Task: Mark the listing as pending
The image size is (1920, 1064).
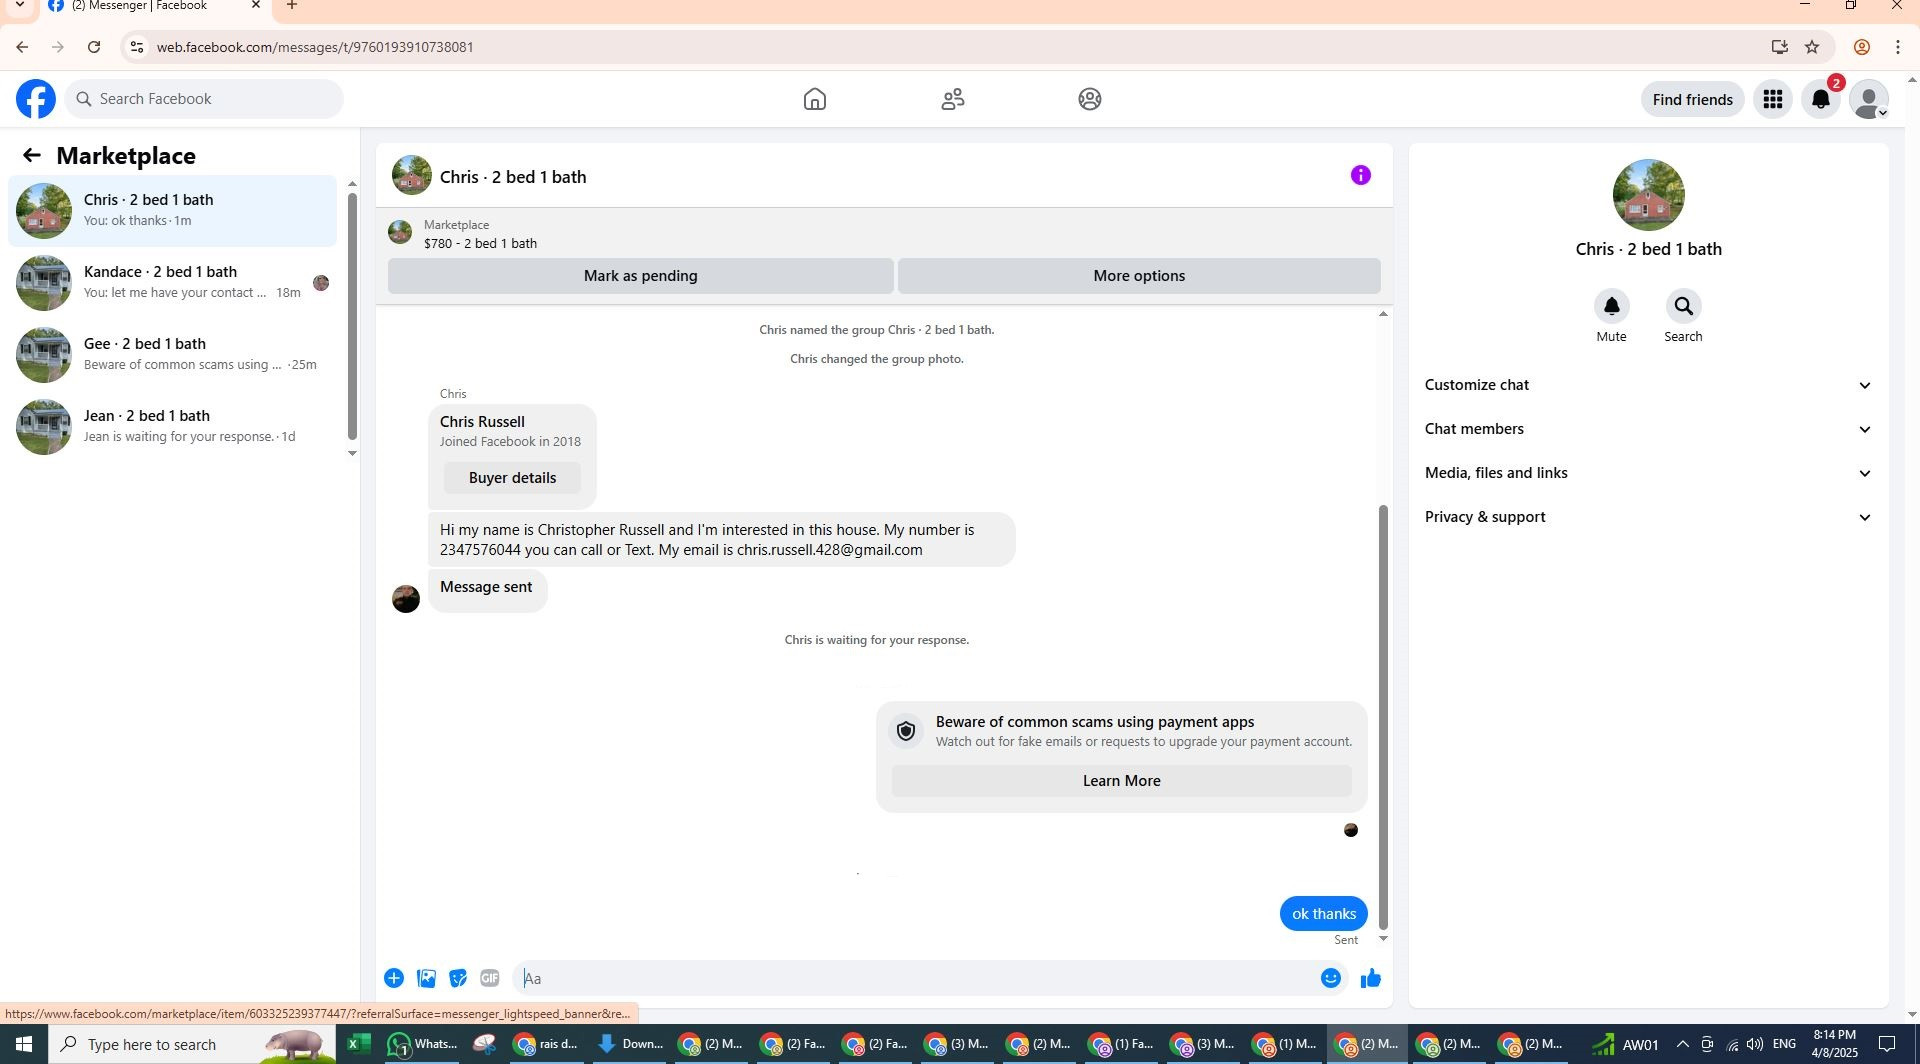Action: (640, 276)
